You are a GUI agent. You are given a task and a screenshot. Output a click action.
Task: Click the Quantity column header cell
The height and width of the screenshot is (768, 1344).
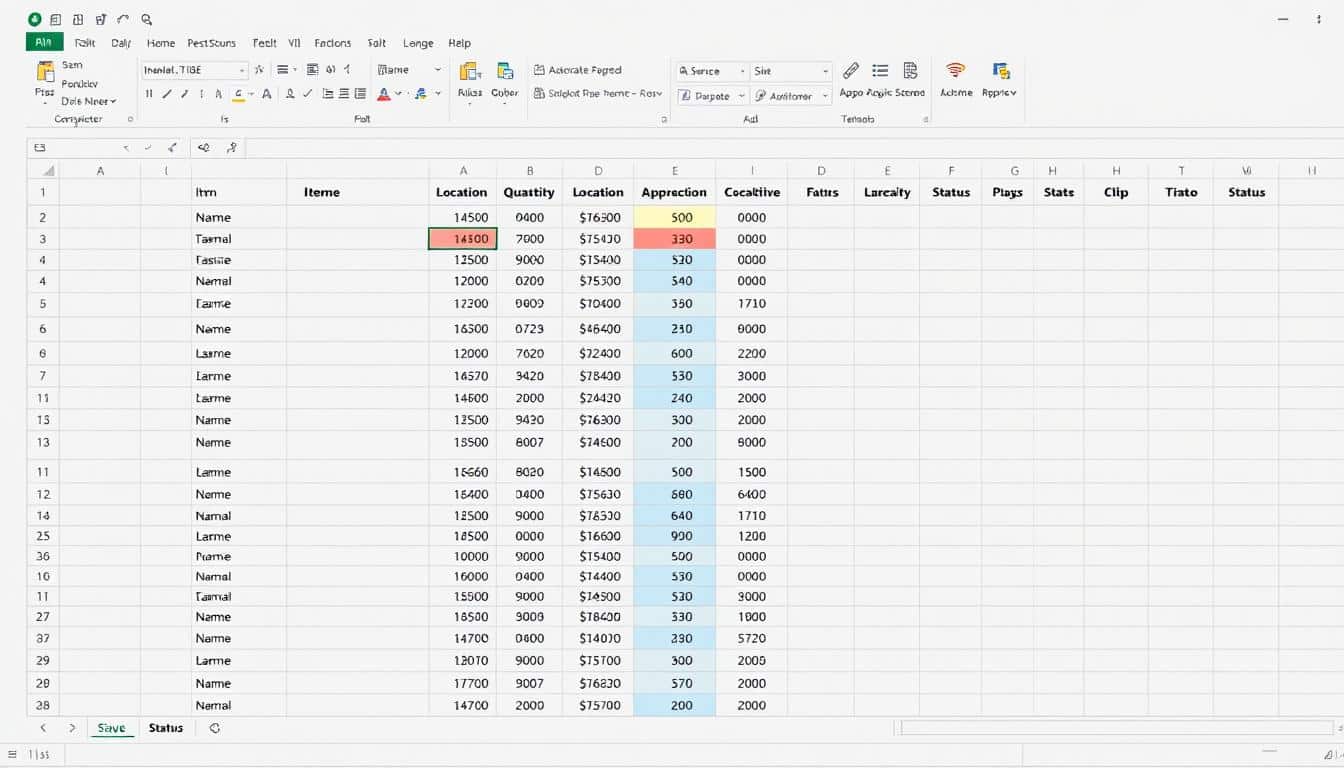529,192
